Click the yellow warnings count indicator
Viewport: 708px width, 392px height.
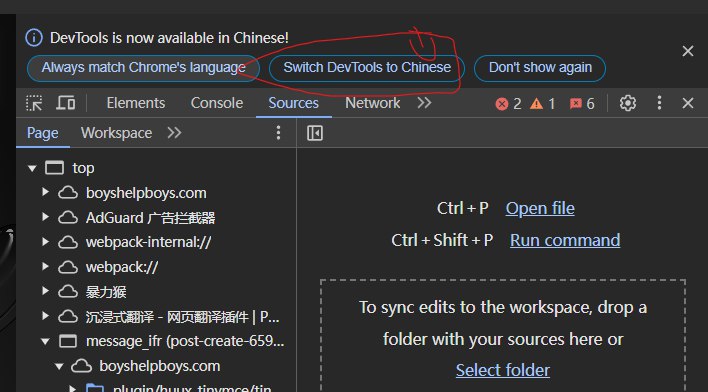[x=543, y=104]
